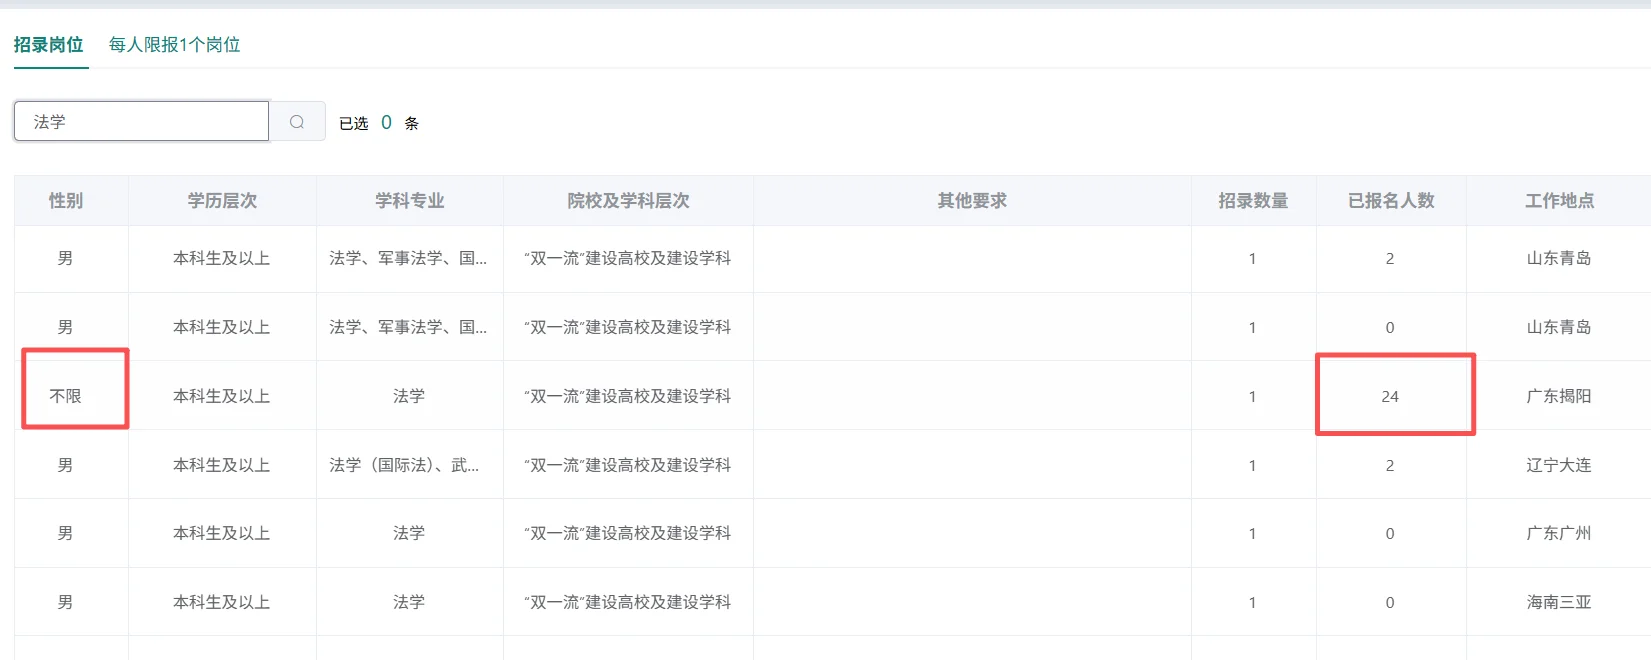Viewport: 1651px width, 660px height.
Task: Click the 学科专业 column header
Action: 410,201
